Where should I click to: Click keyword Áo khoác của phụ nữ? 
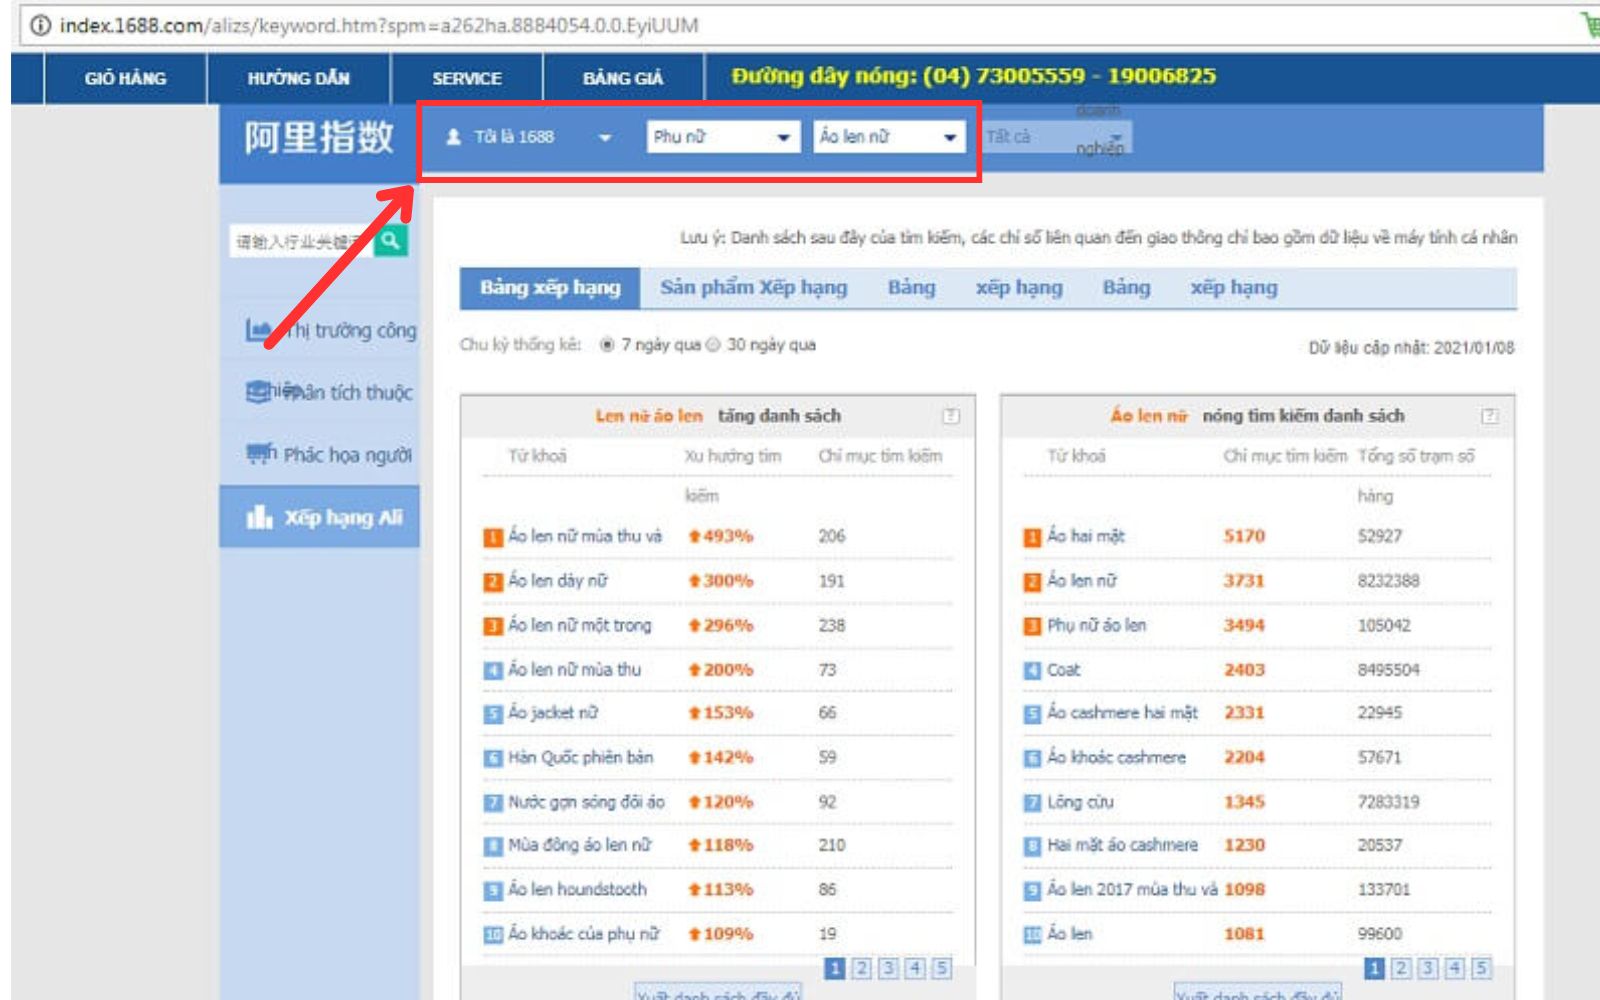583,934
